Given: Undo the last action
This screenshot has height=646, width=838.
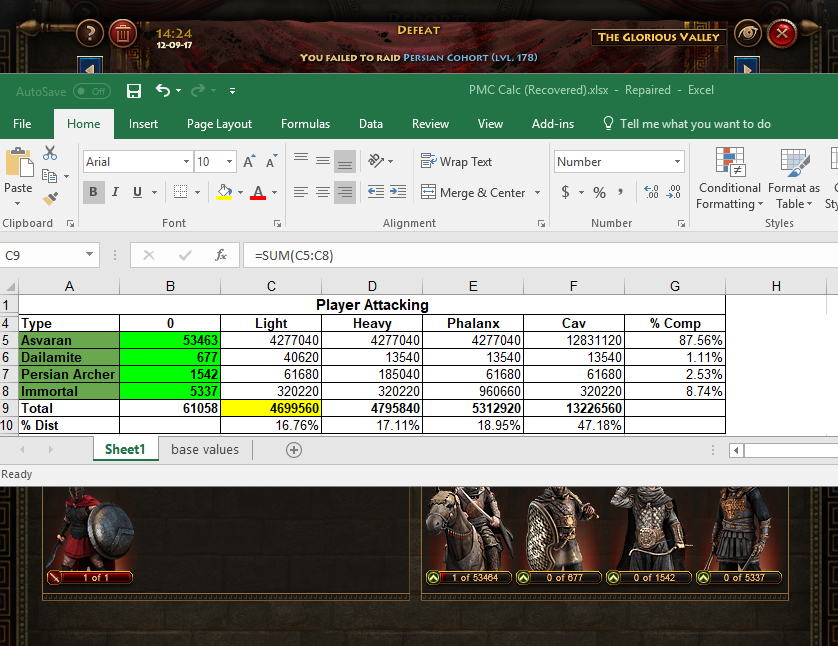Looking at the screenshot, I should [163, 90].
